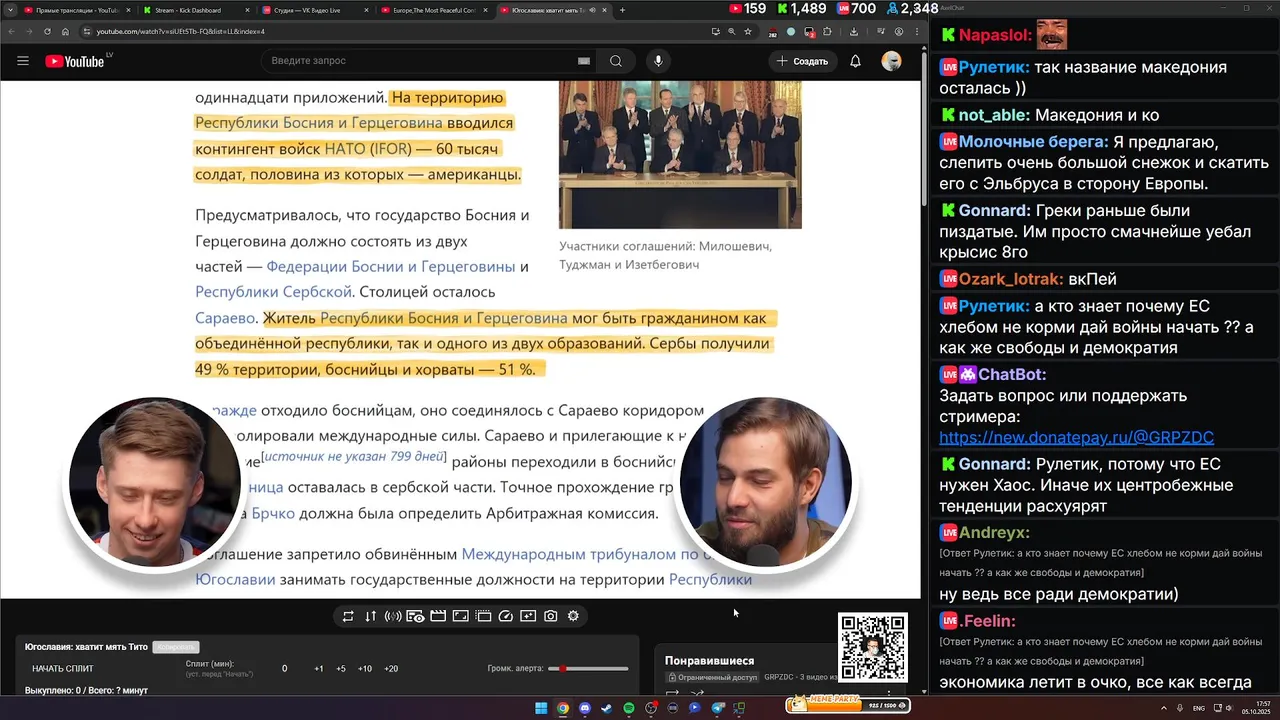Bookmark this page with the star
The height and width of the screenshot is (720, 1280).
click(747, 31)
